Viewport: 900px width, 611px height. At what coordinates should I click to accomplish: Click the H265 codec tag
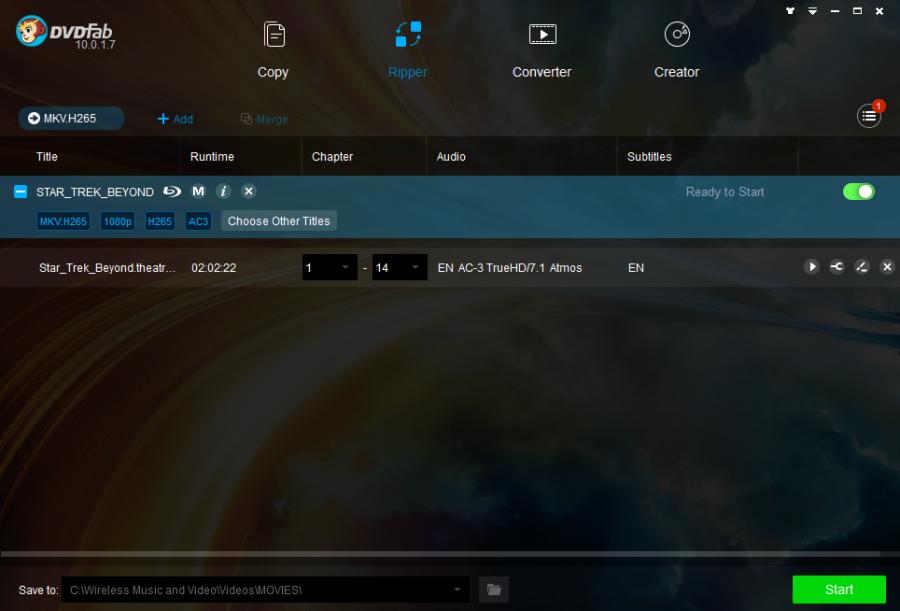[160, 221]
